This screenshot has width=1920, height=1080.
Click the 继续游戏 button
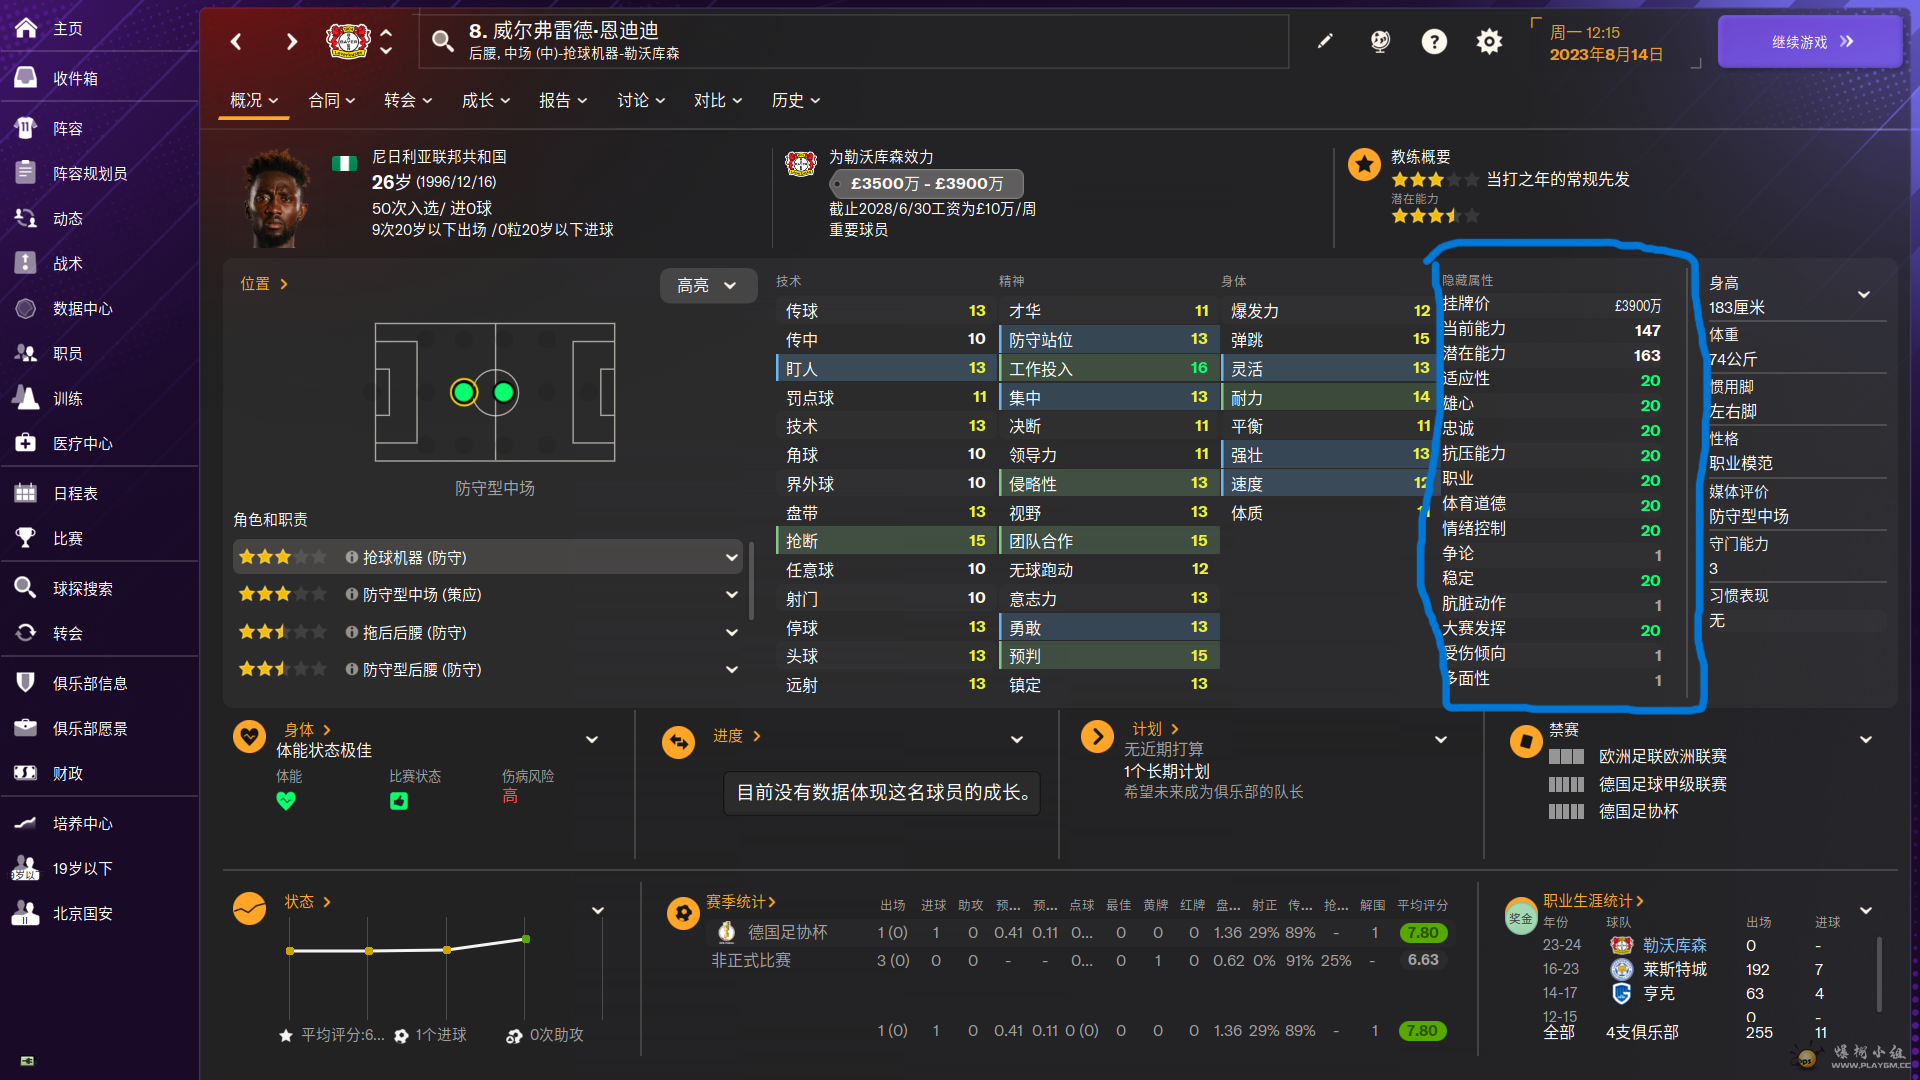(x=1810, y=42)
